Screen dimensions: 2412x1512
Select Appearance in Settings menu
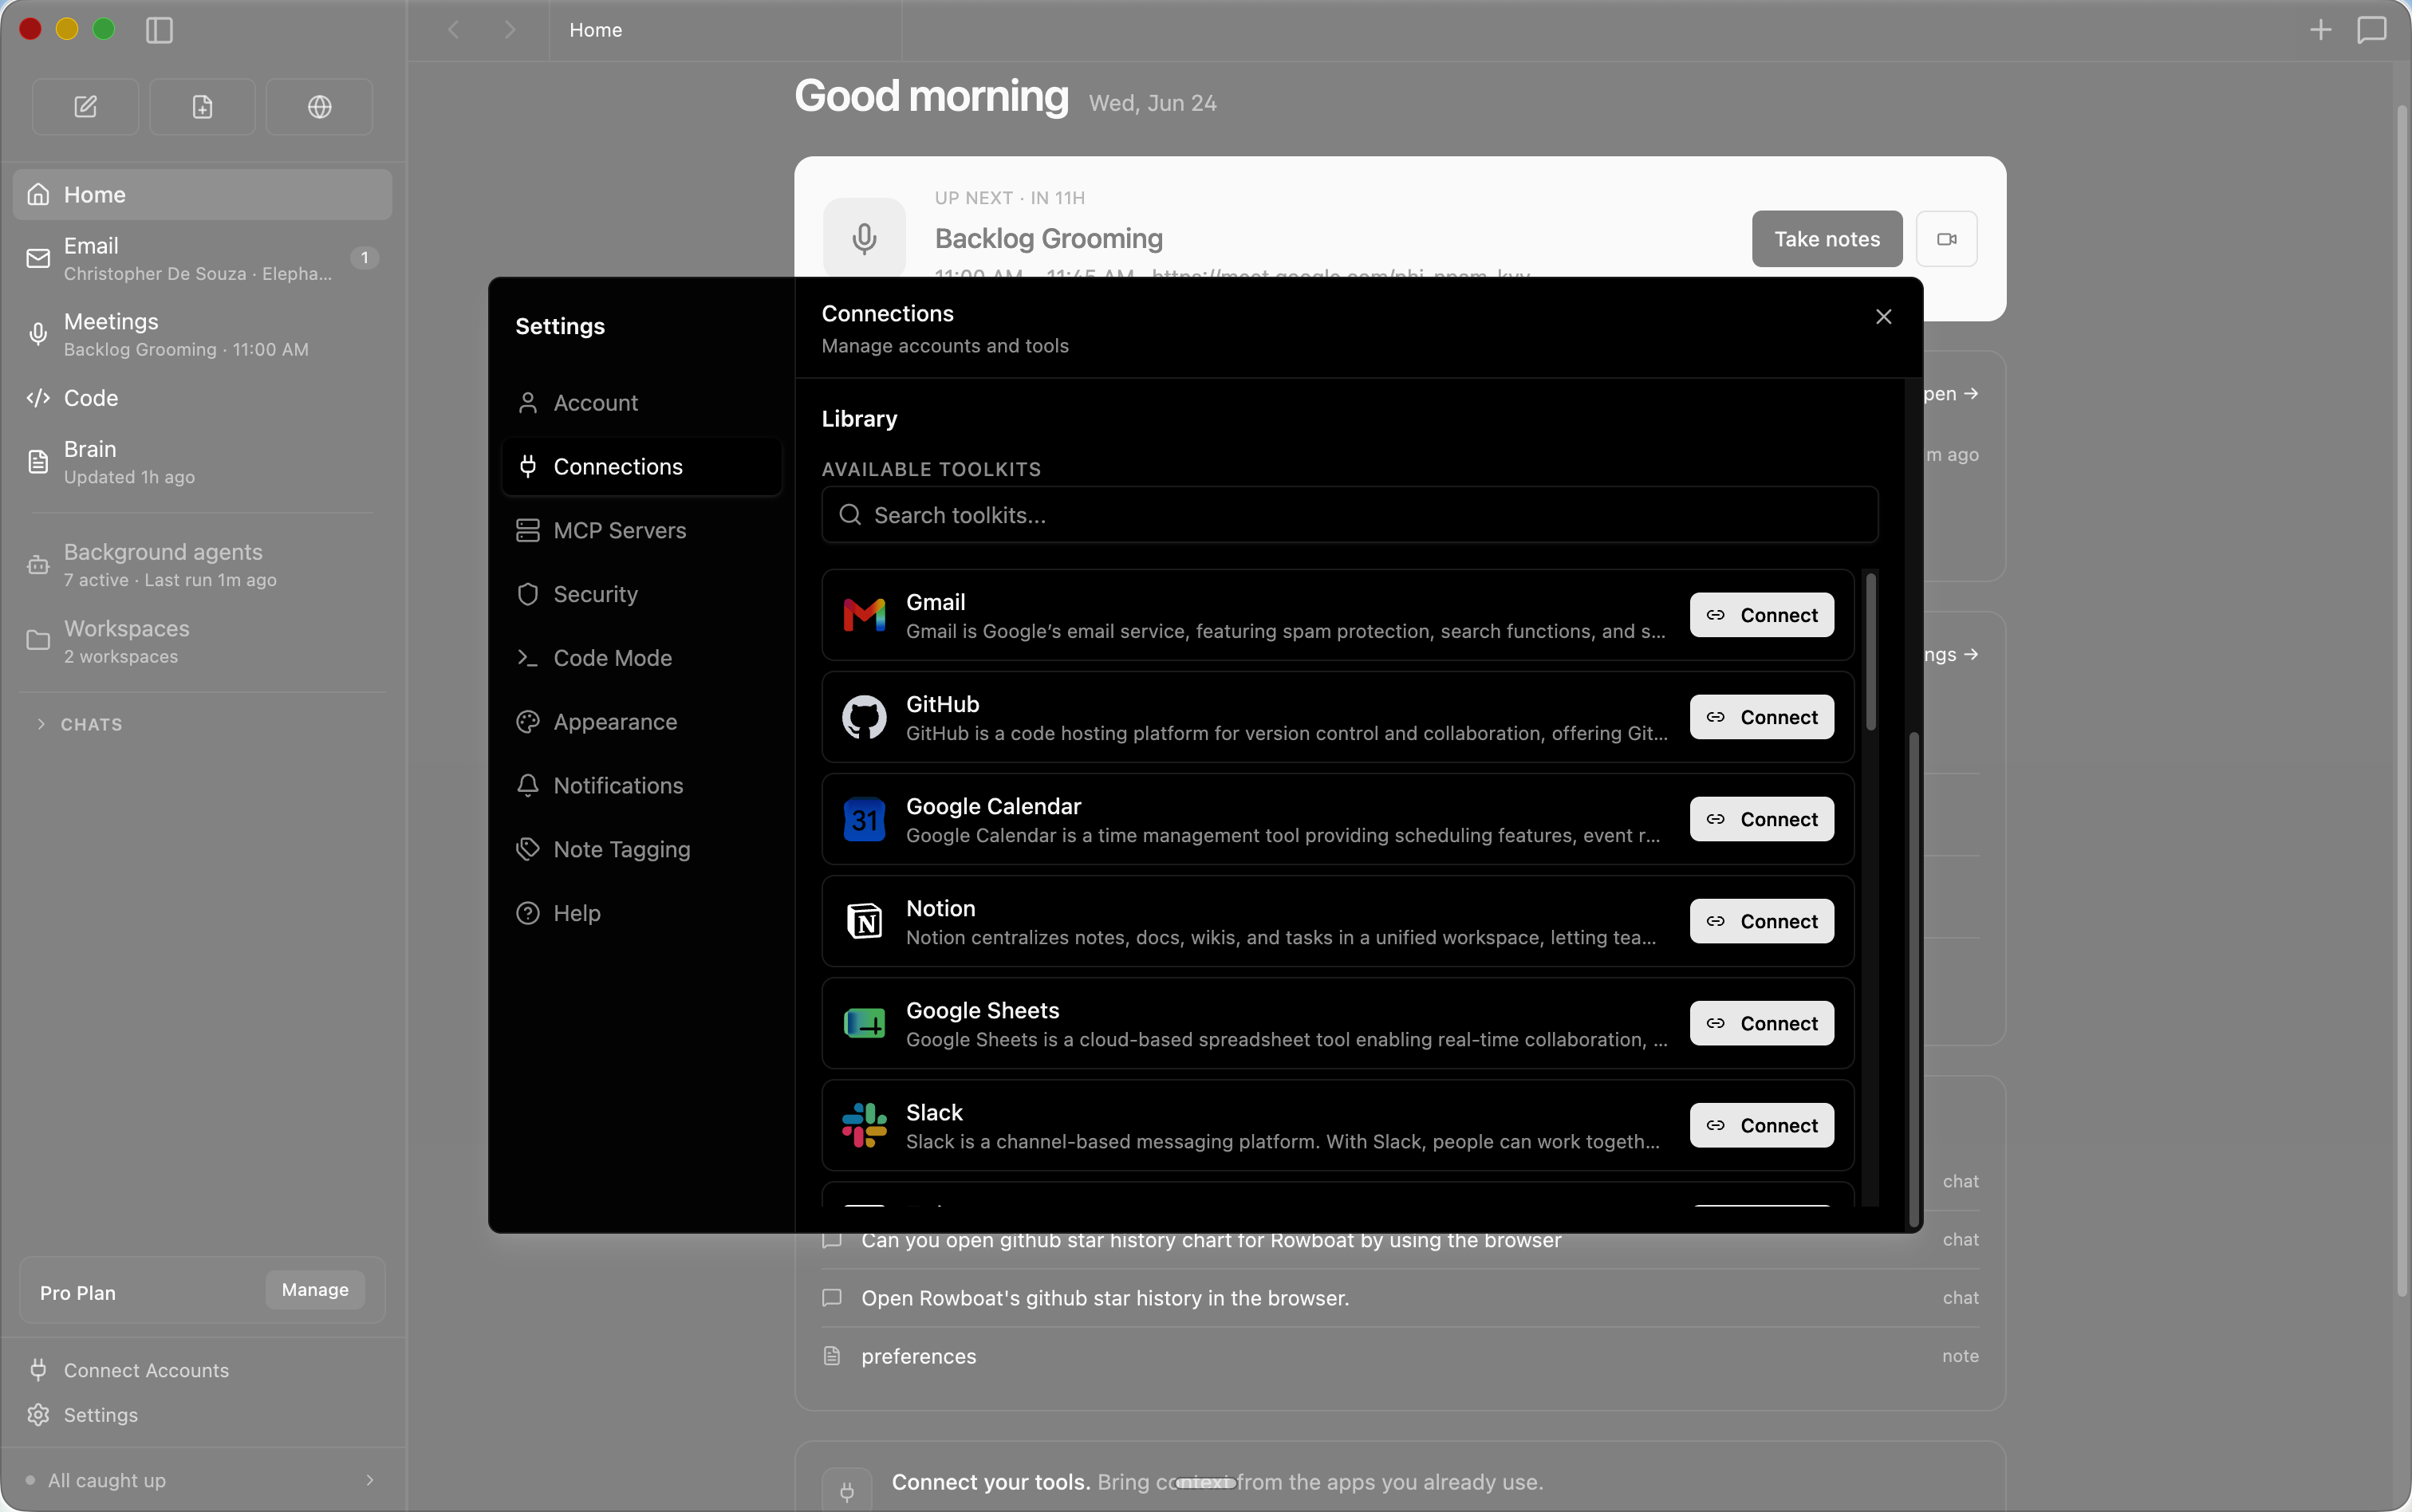point(641,722)
